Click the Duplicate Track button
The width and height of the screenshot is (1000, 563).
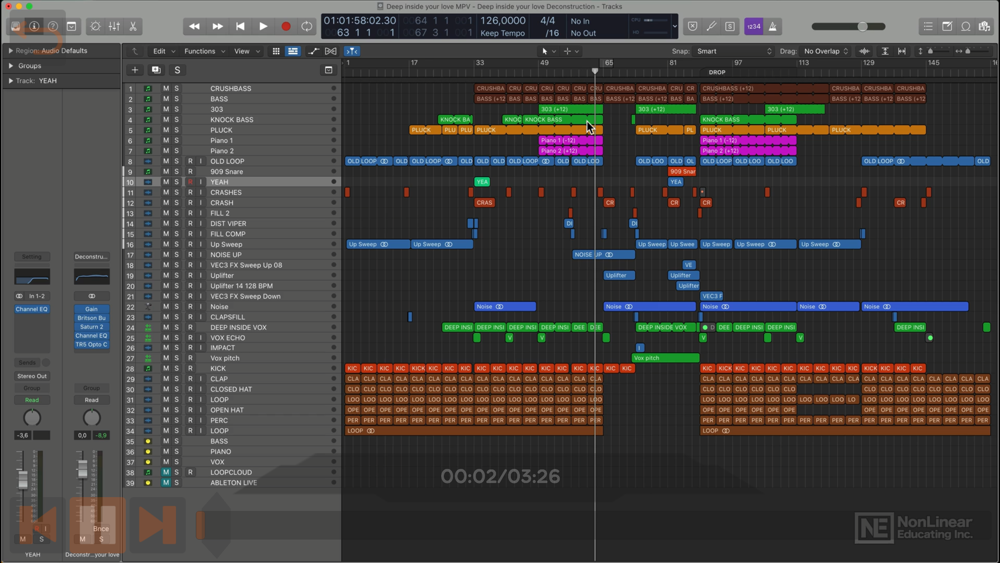pyautogui.click(x=156, y=70)
